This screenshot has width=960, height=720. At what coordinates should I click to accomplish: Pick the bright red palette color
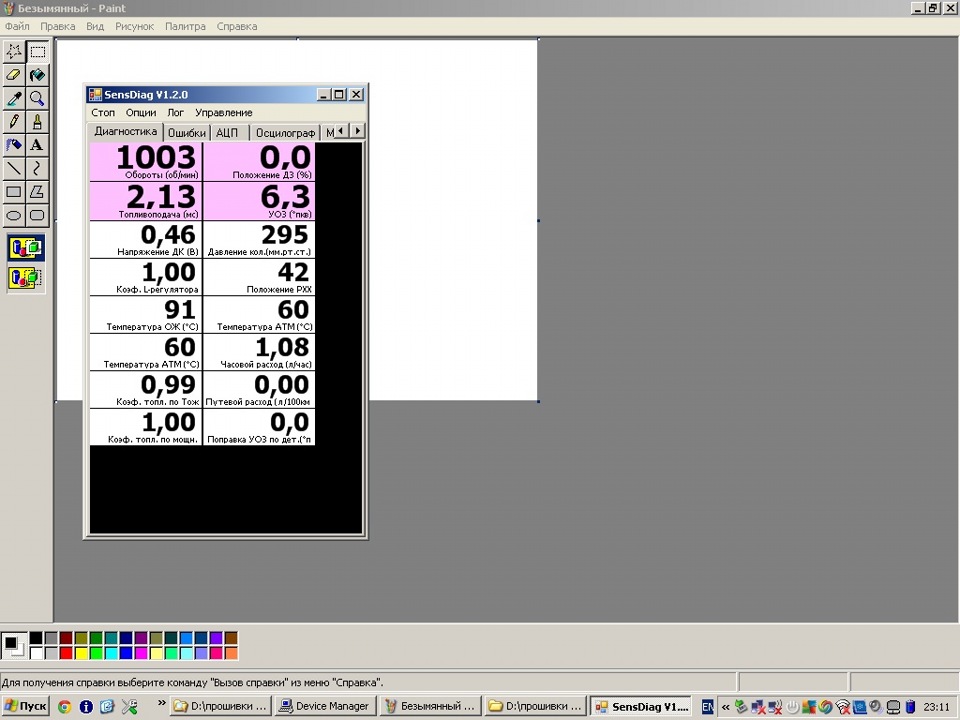pyautogui.click(x=66, y=653)
